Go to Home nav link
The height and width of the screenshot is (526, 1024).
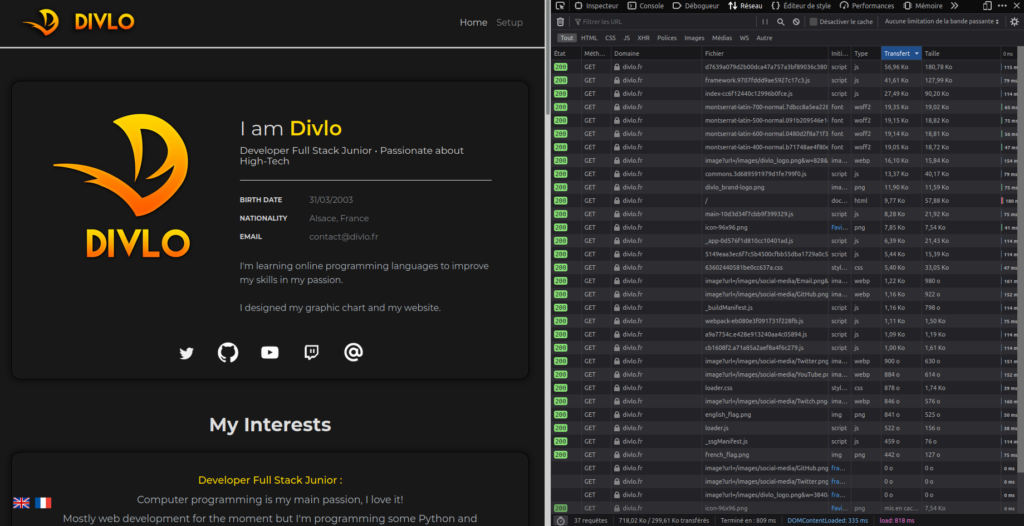point(473,22)
